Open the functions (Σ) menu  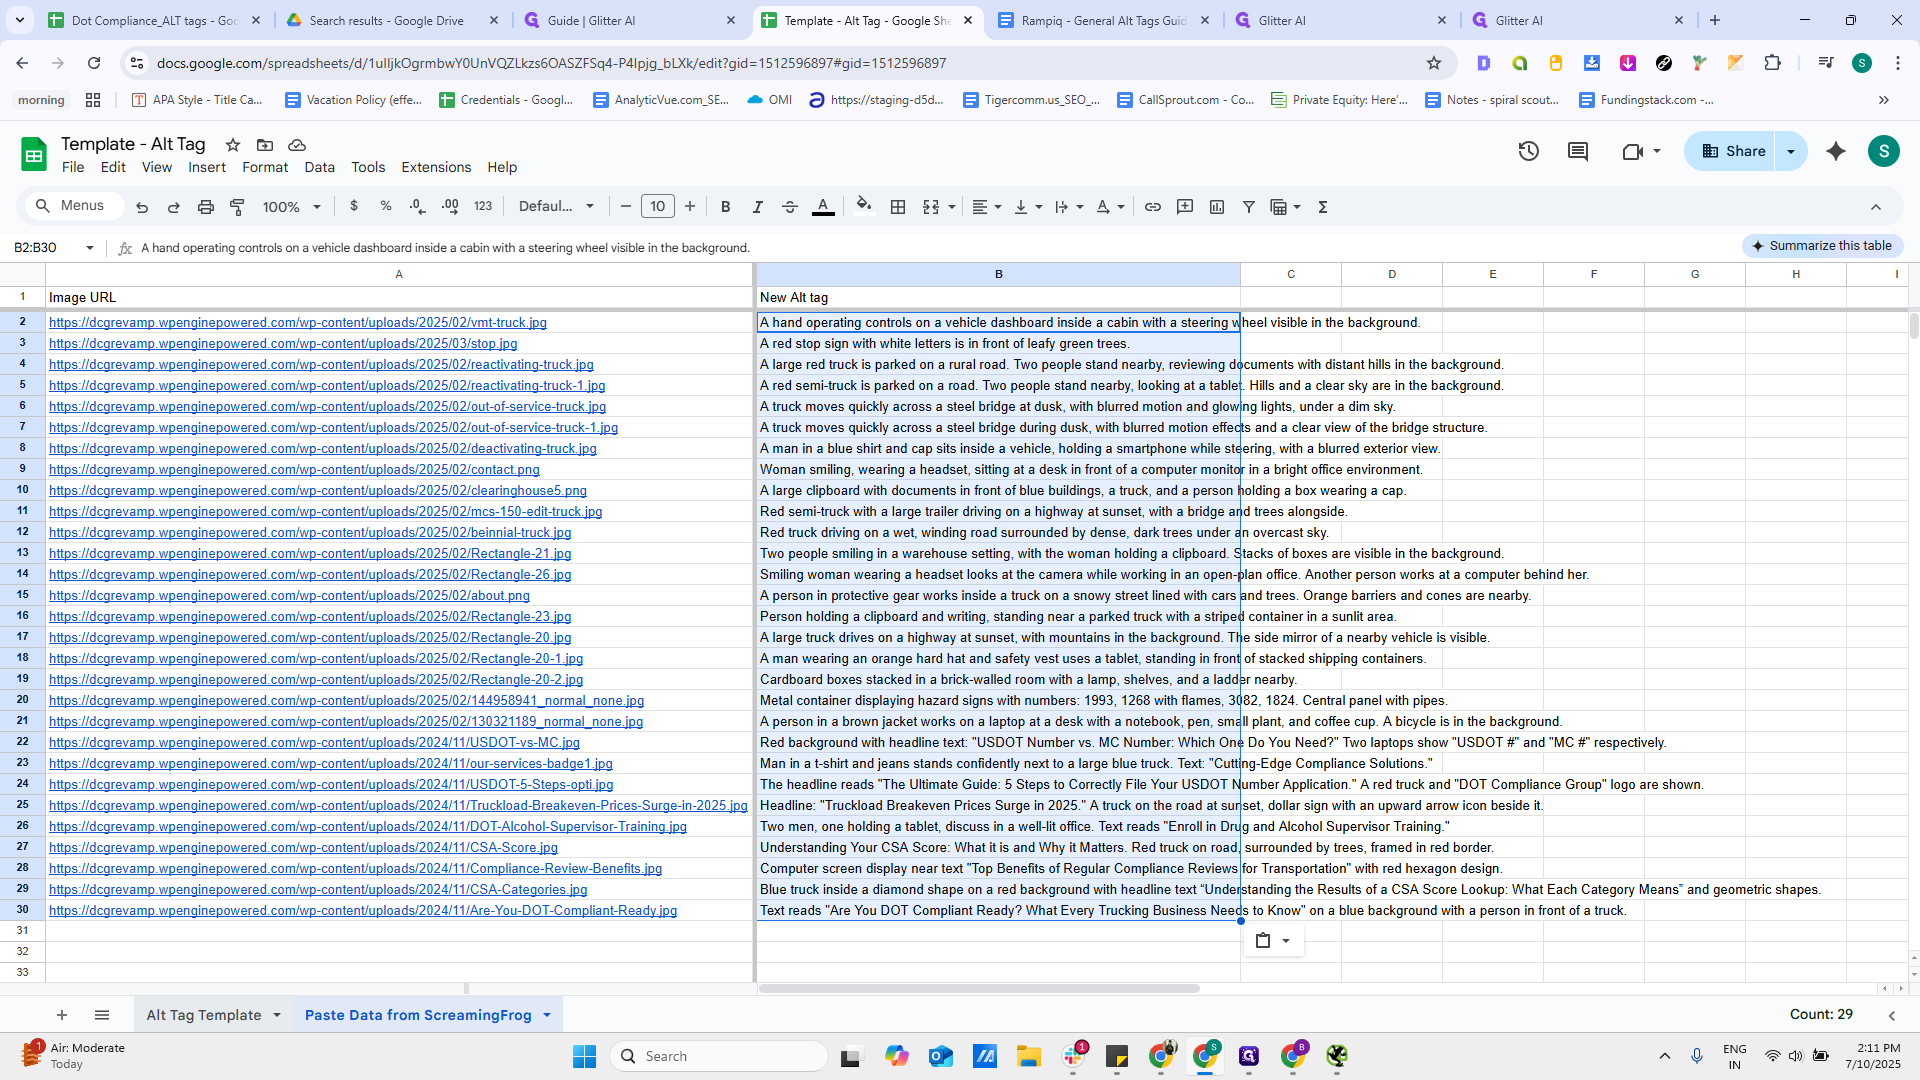(x=1322, y=206)
